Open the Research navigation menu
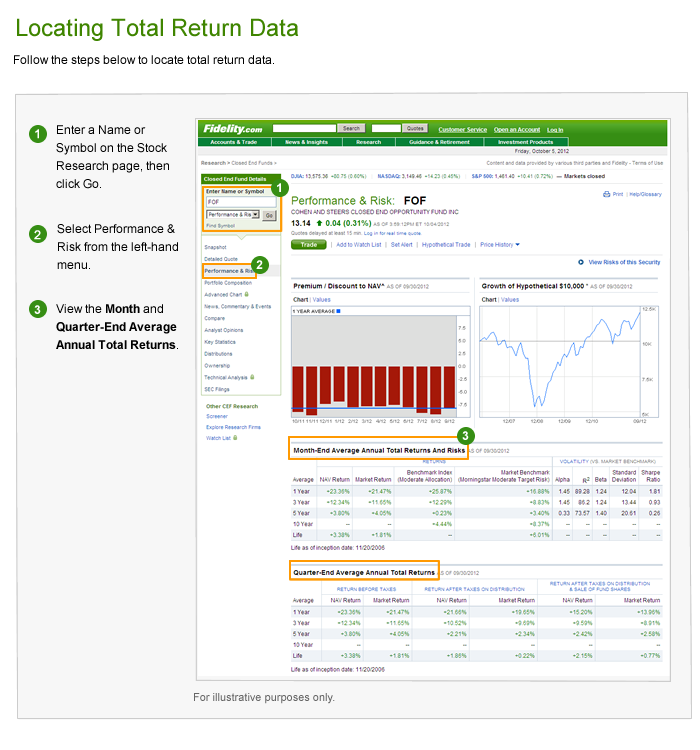Viewport: 700px width, 750px height. [x=368, y=142]
